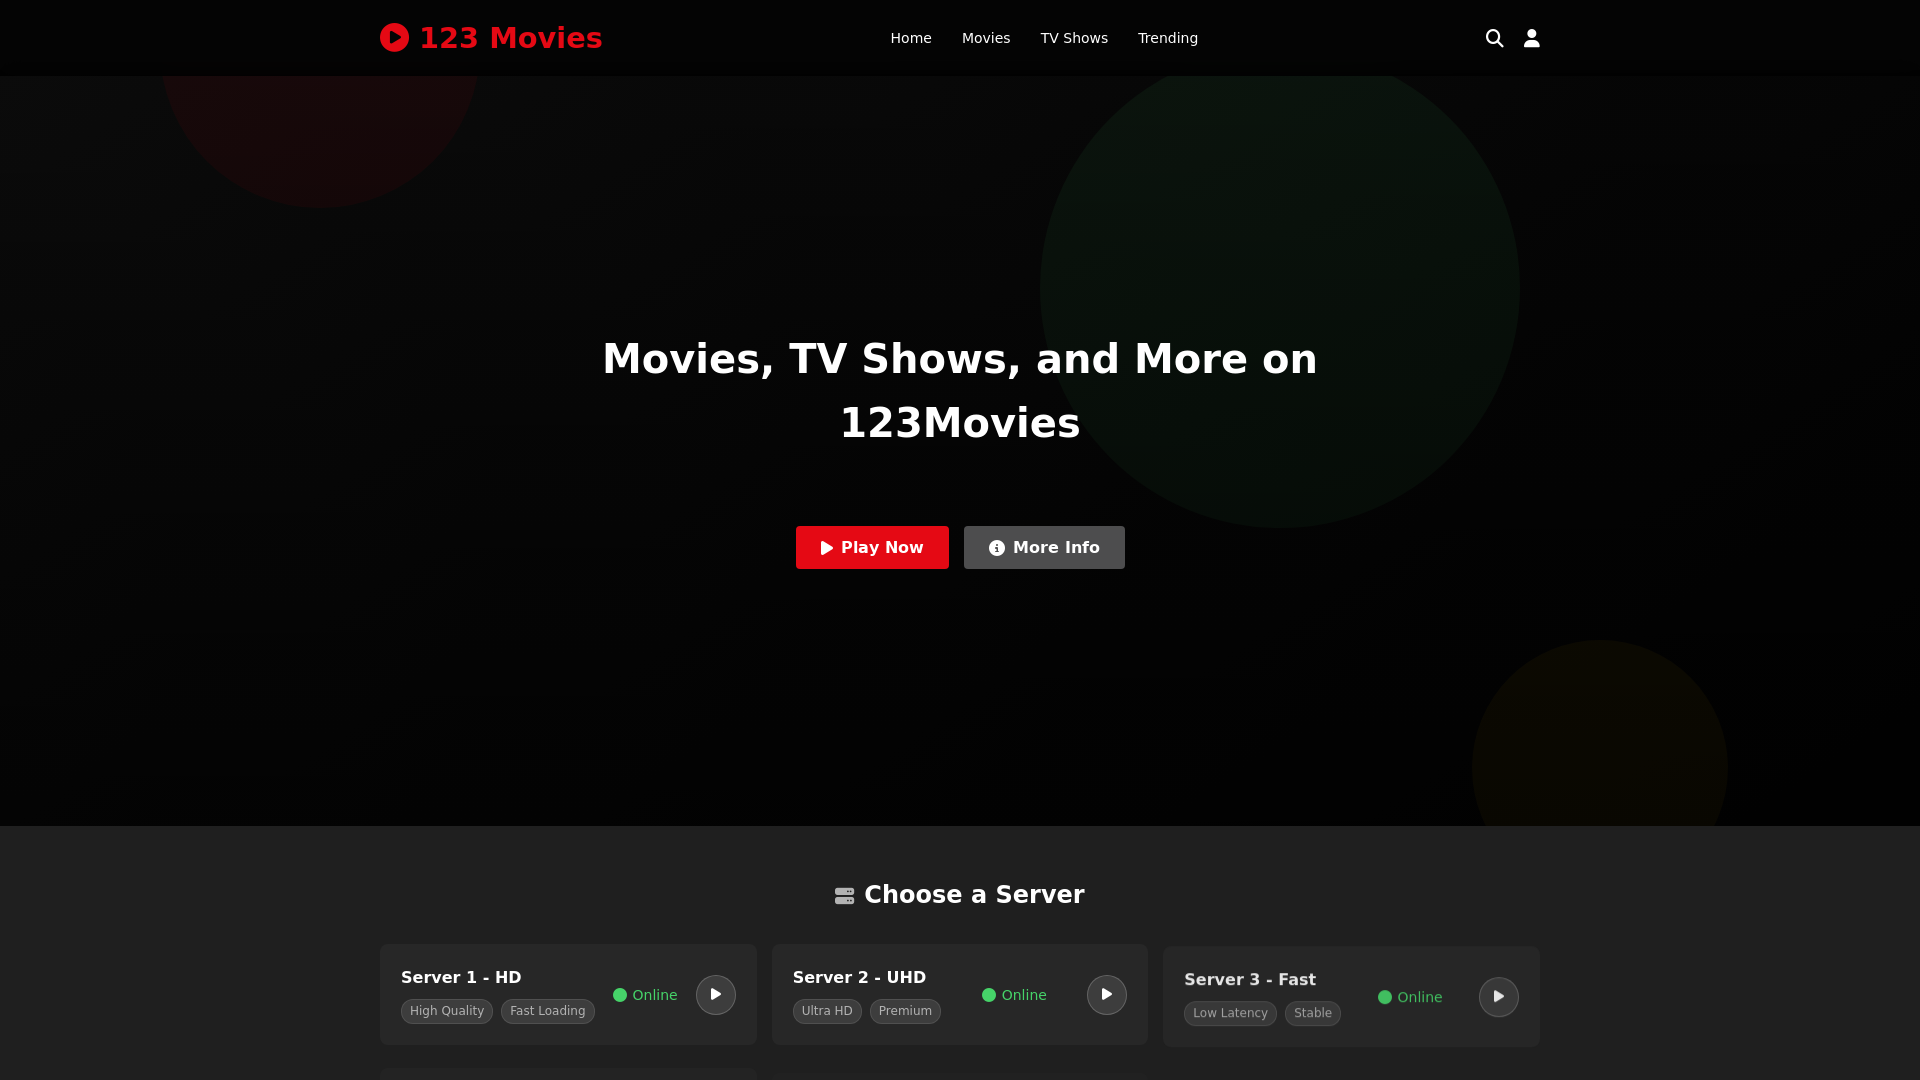The height and width of the screenshot is (1080, 1920).
Task: Click Server 3 - Fast title
Action: tap(1250, 979)
